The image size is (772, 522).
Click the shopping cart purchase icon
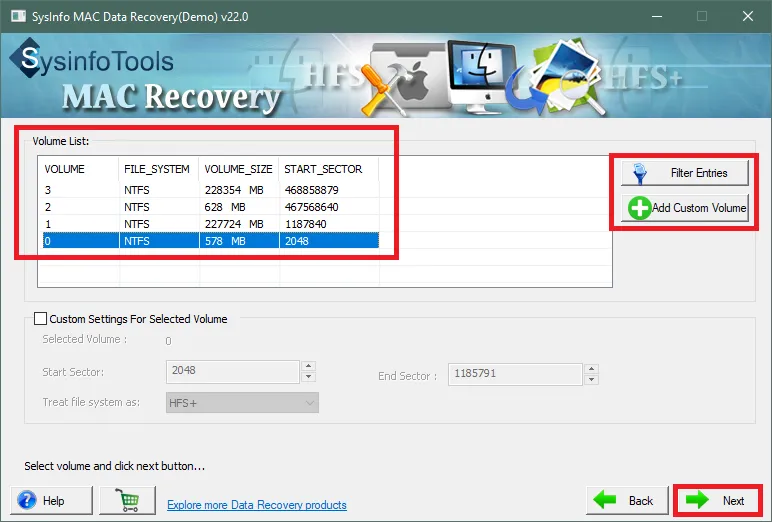pyautogui.click(x=128, y=501)
